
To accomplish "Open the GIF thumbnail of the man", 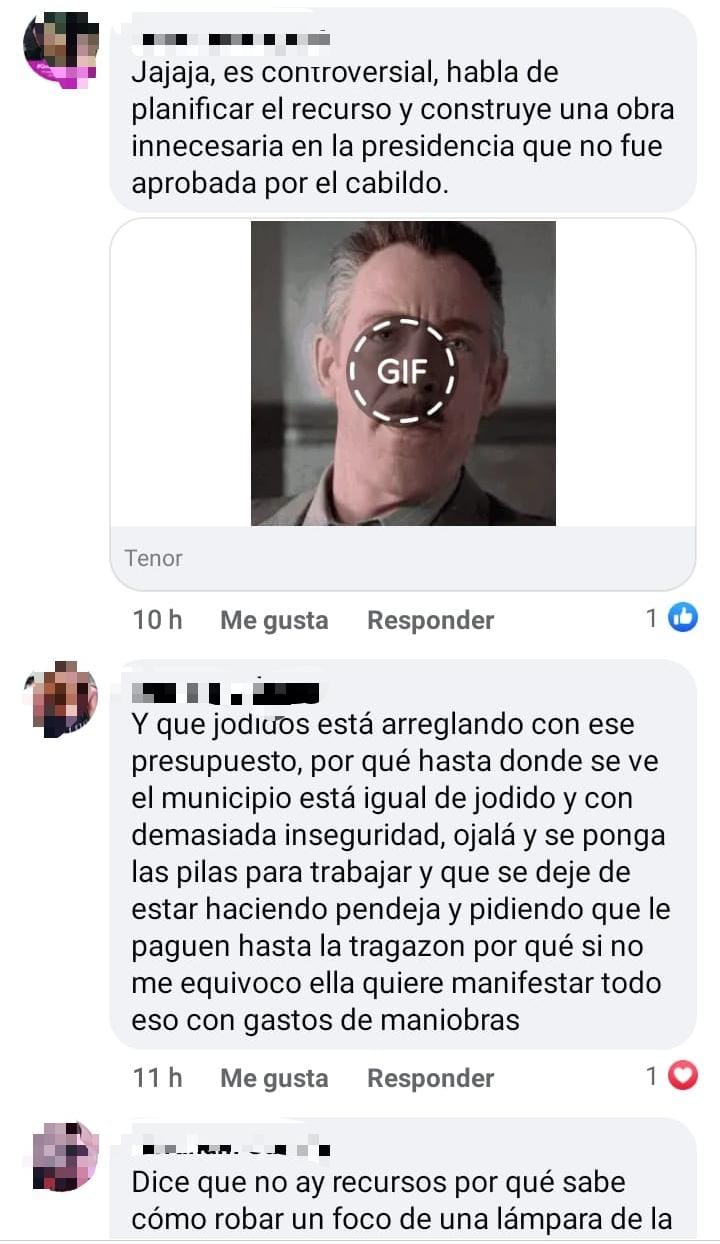I will 402,373.
